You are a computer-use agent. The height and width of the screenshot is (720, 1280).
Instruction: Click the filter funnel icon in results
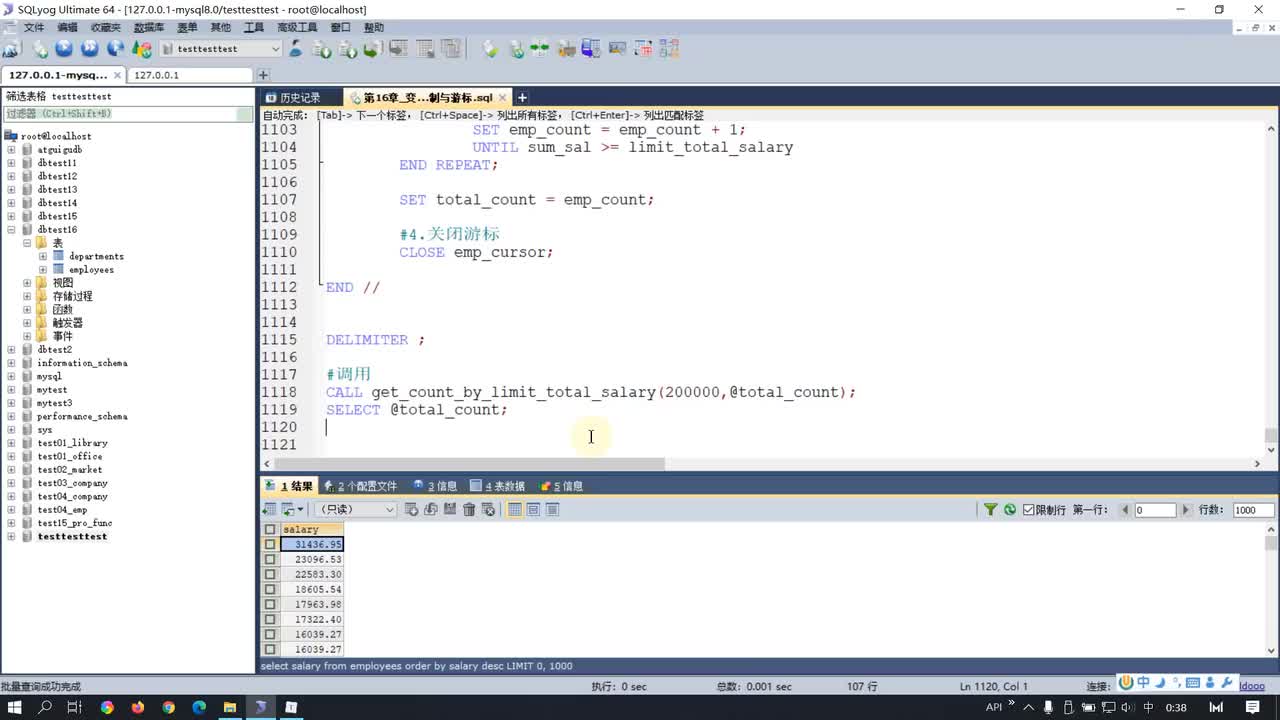point(990,510)
